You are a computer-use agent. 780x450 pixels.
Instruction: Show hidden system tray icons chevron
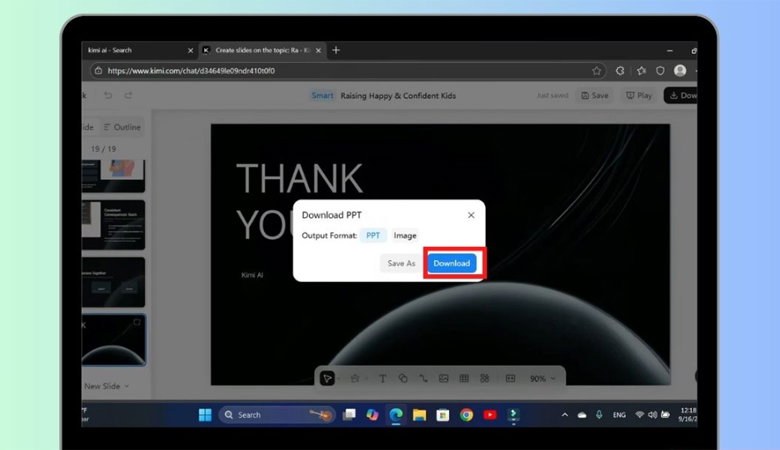(565, 415)
